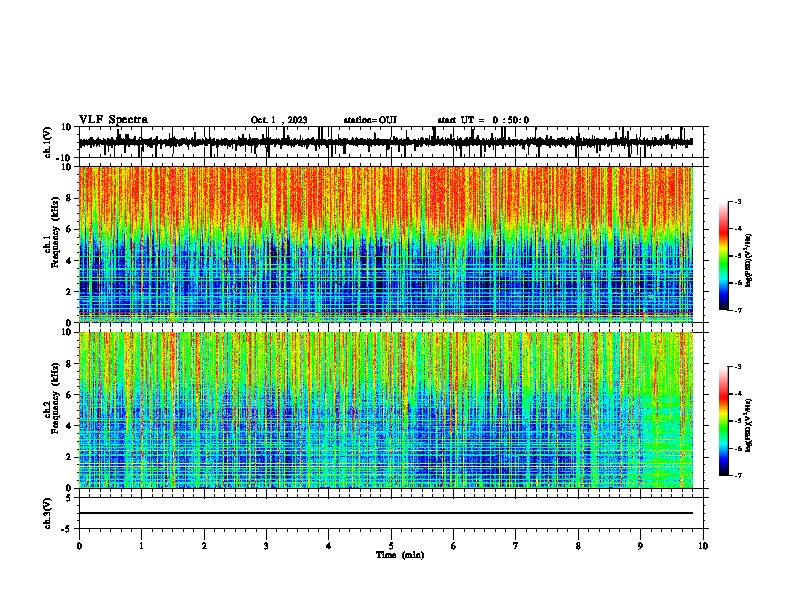Click tick label "10" on the Time axis

pos(703,546)
